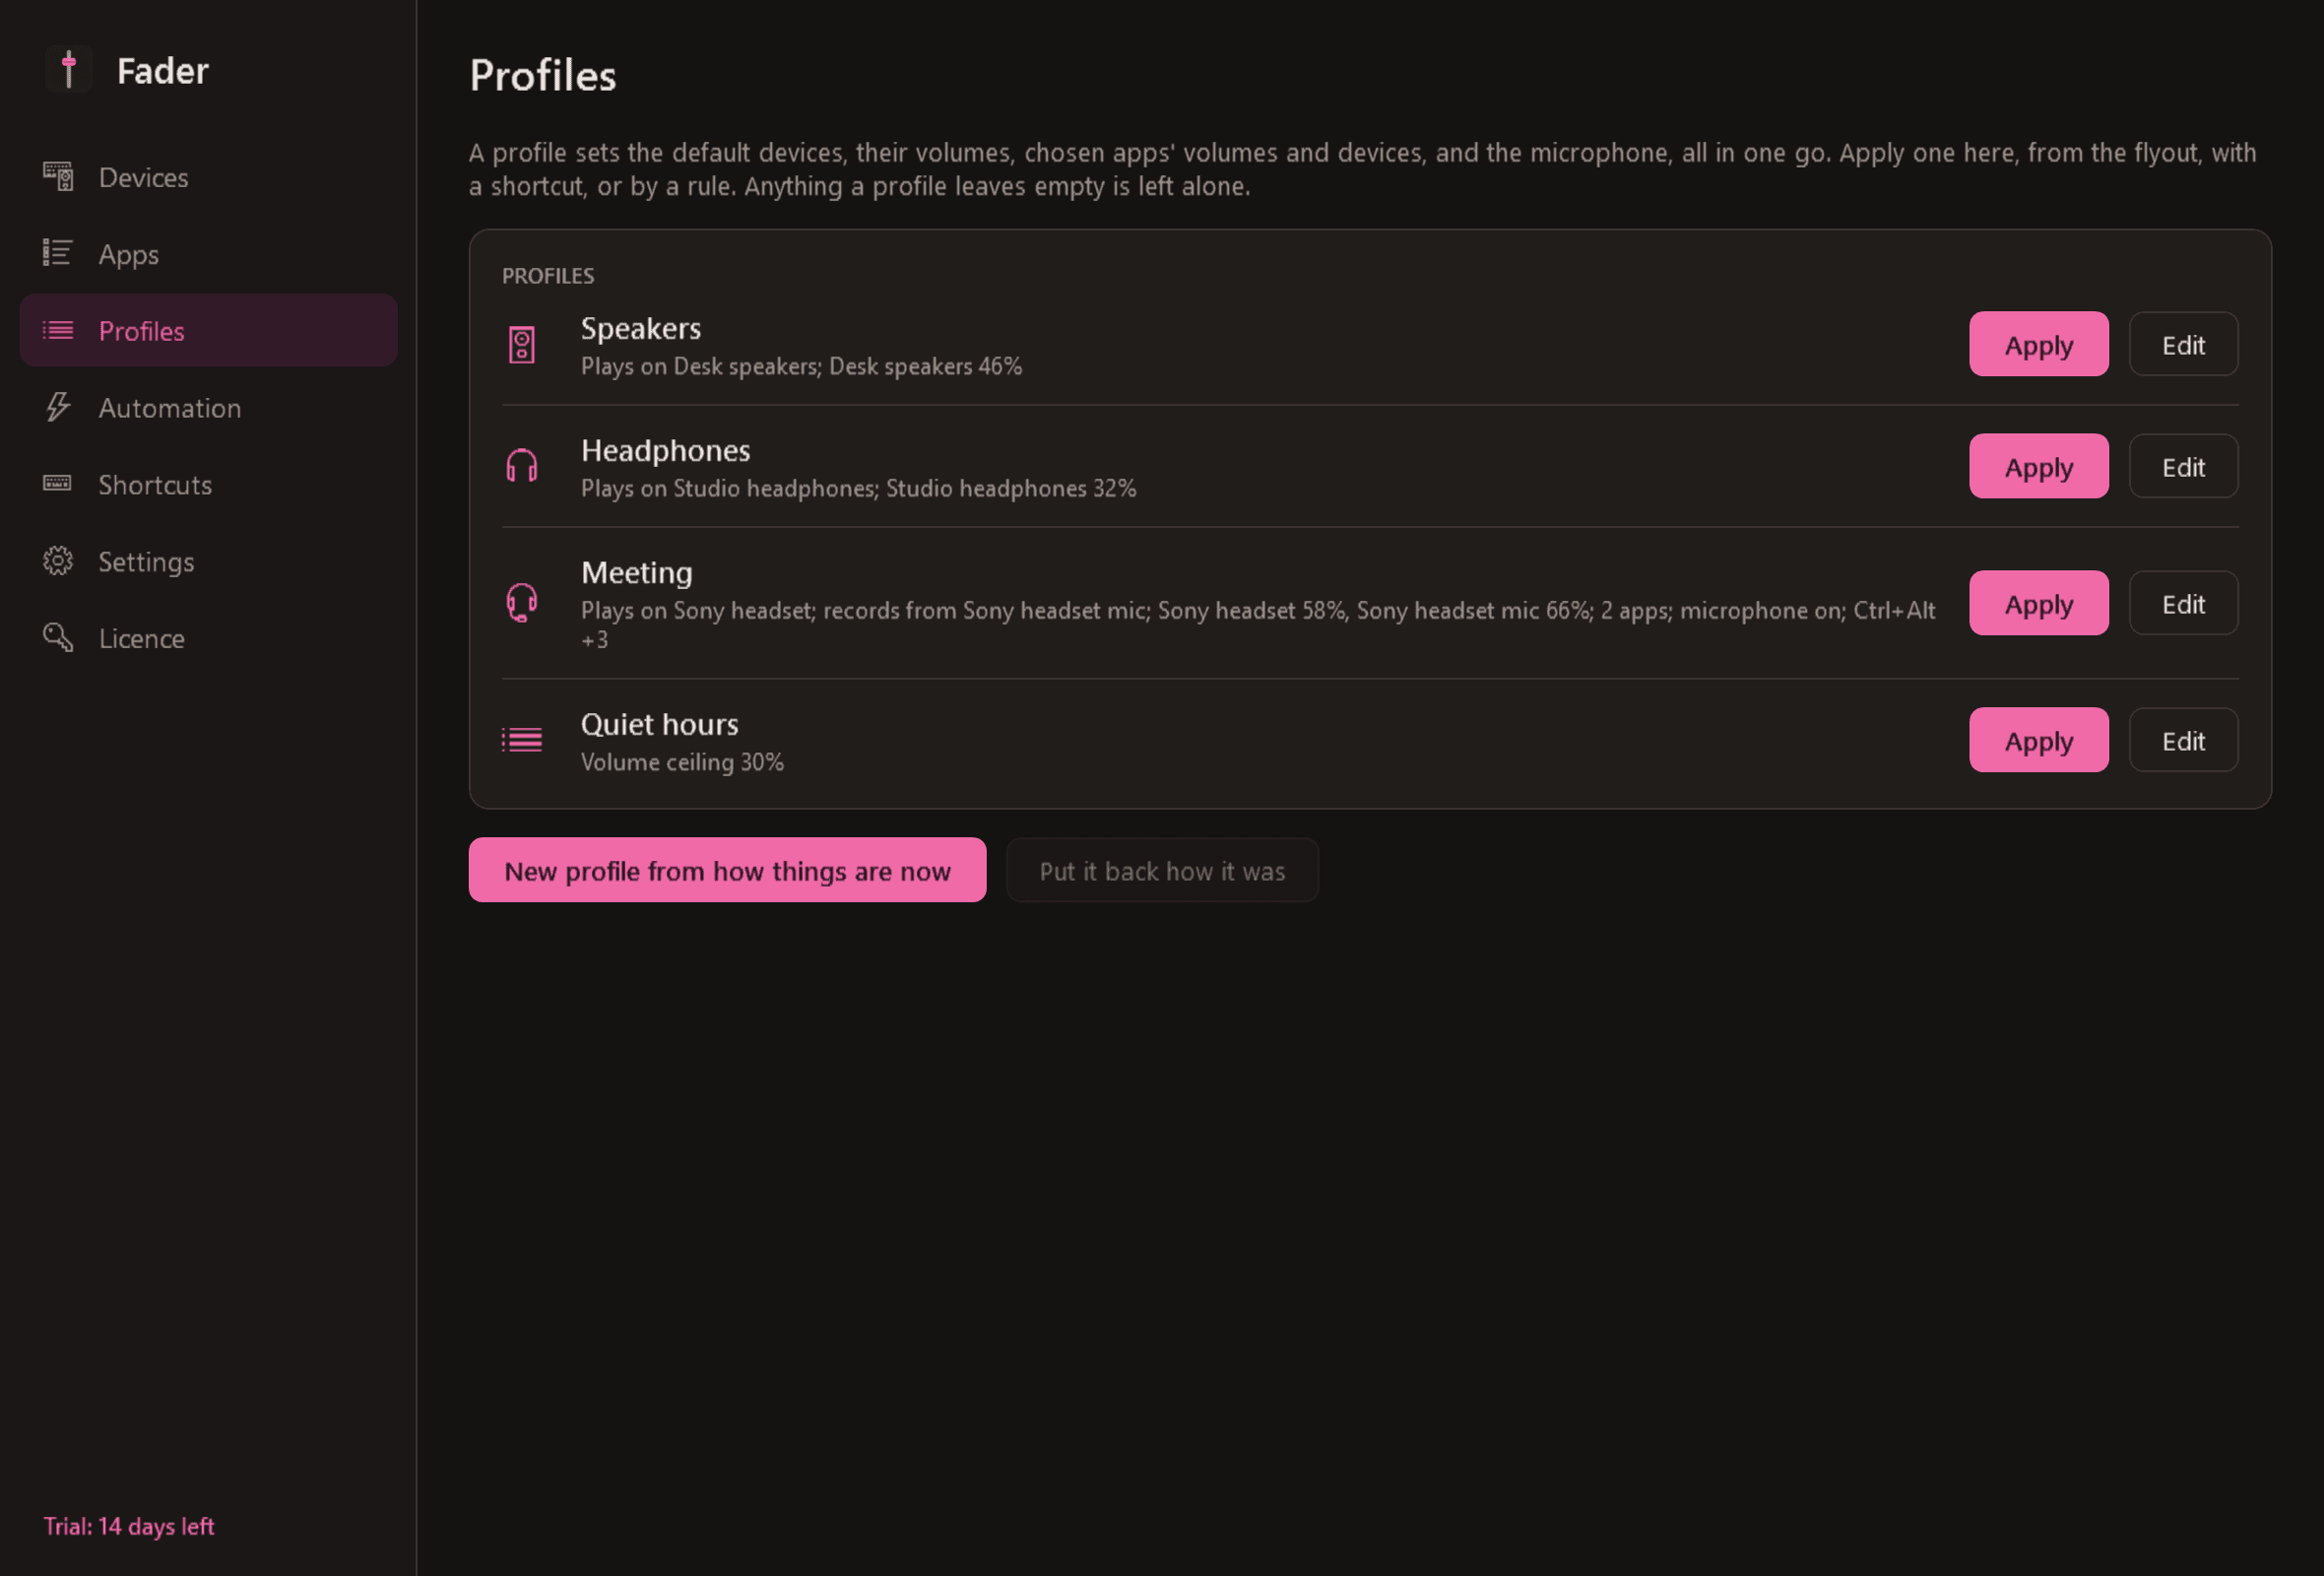2324x1576 pixels.
Task: Edit the Quiet hours profile
Action: pos(2183,741)
